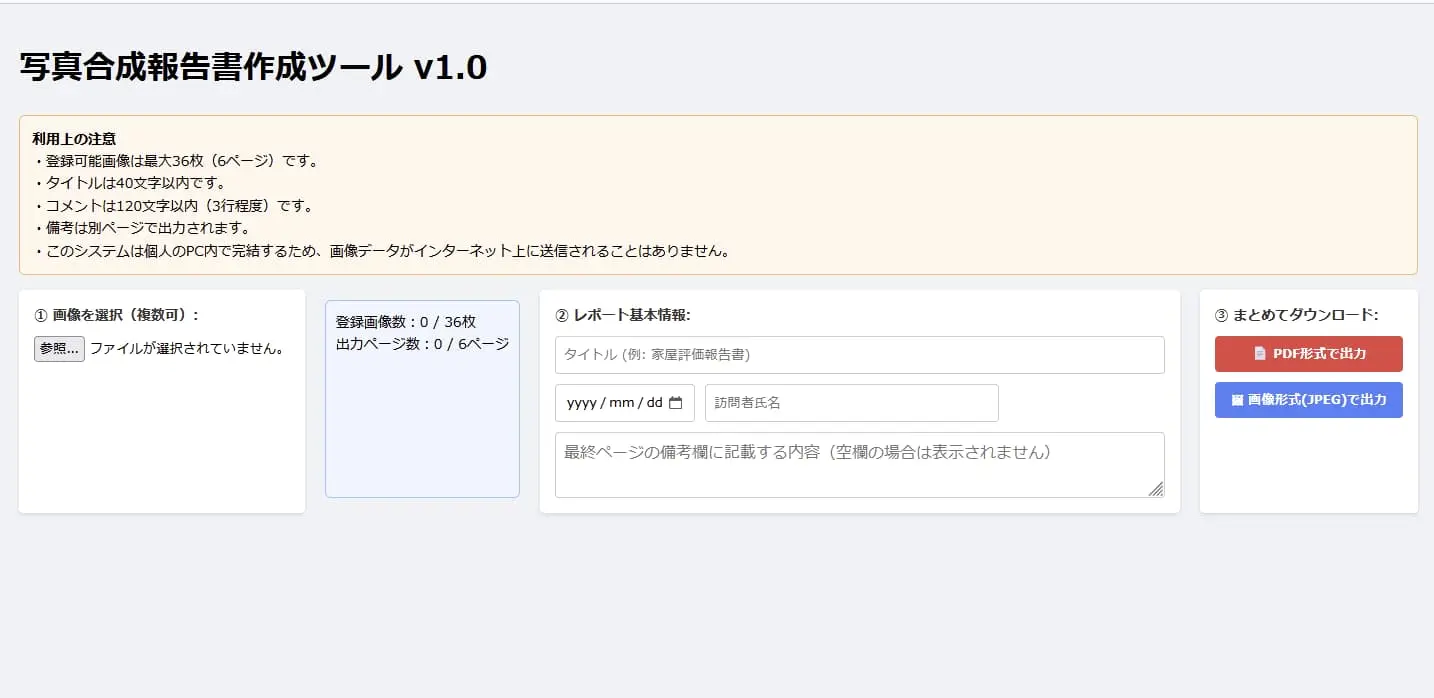Click the PDF形式で出力 button

click(1308, 354)
